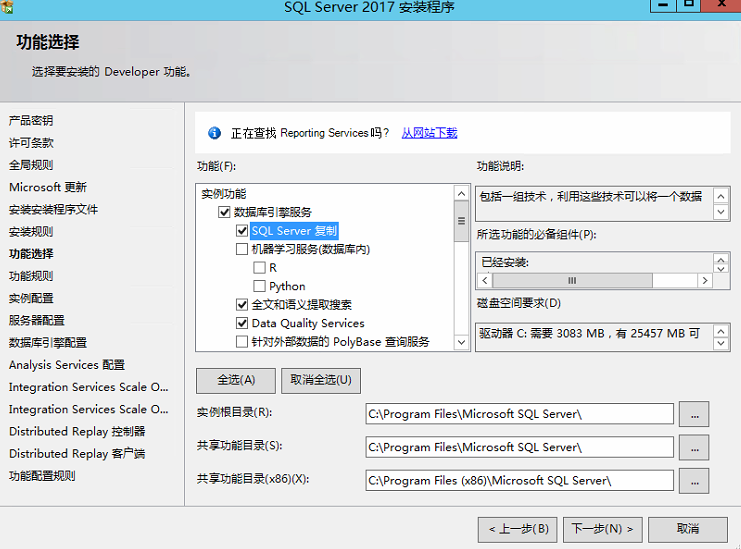Toggle the 数据库引擎服务 checkbox
The image size is (741, 549).
point(224,212)
